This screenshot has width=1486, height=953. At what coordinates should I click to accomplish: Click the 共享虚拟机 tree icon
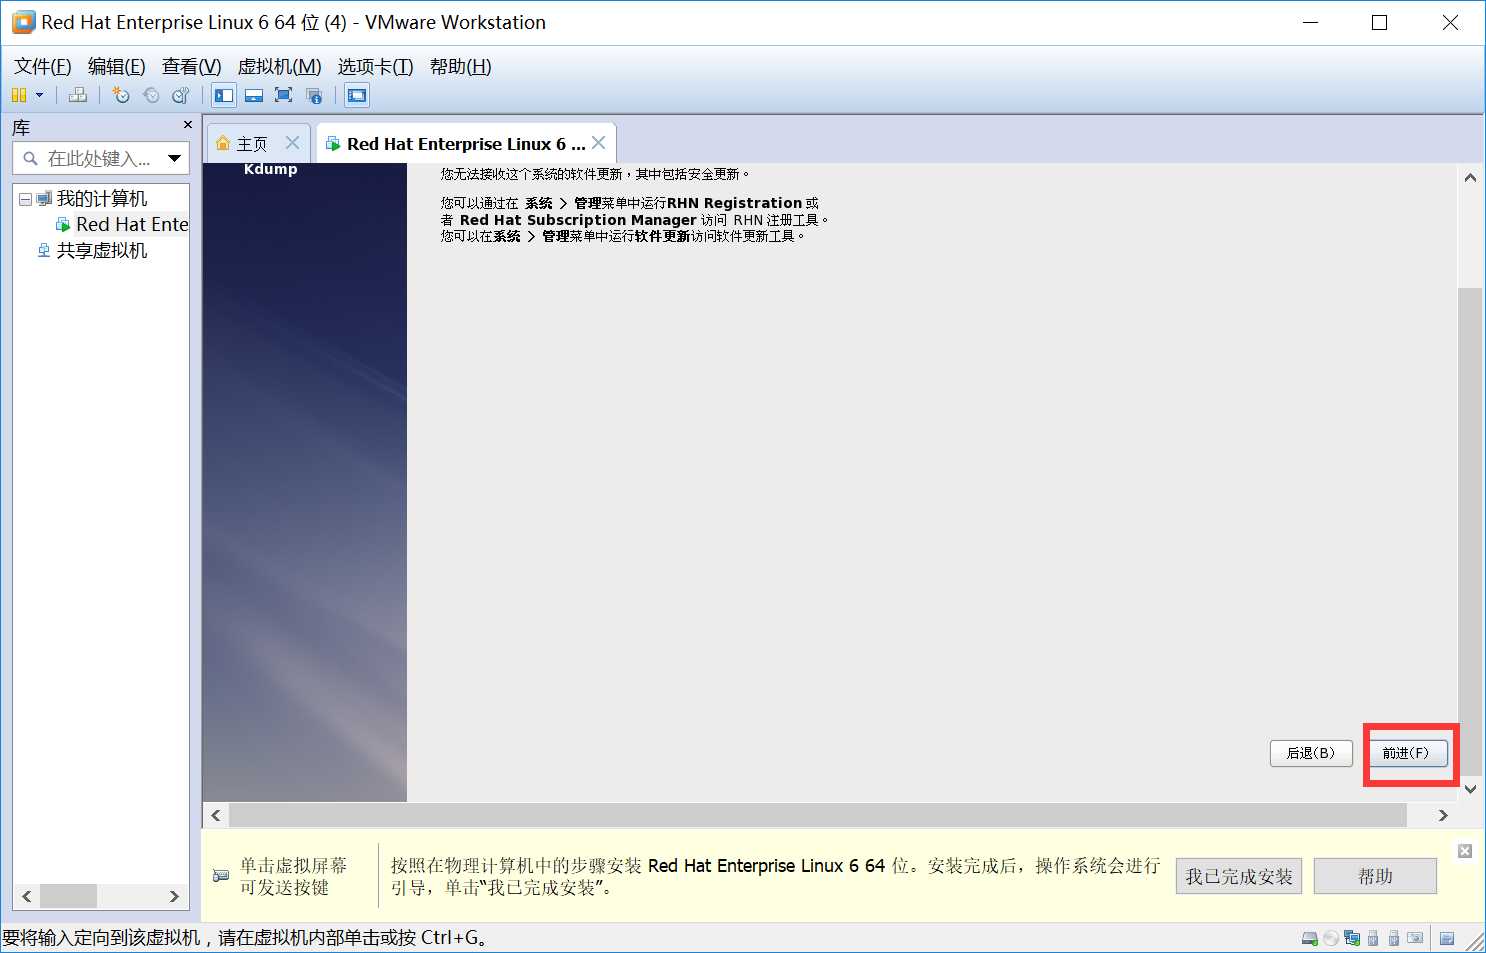tap(44, 250)
